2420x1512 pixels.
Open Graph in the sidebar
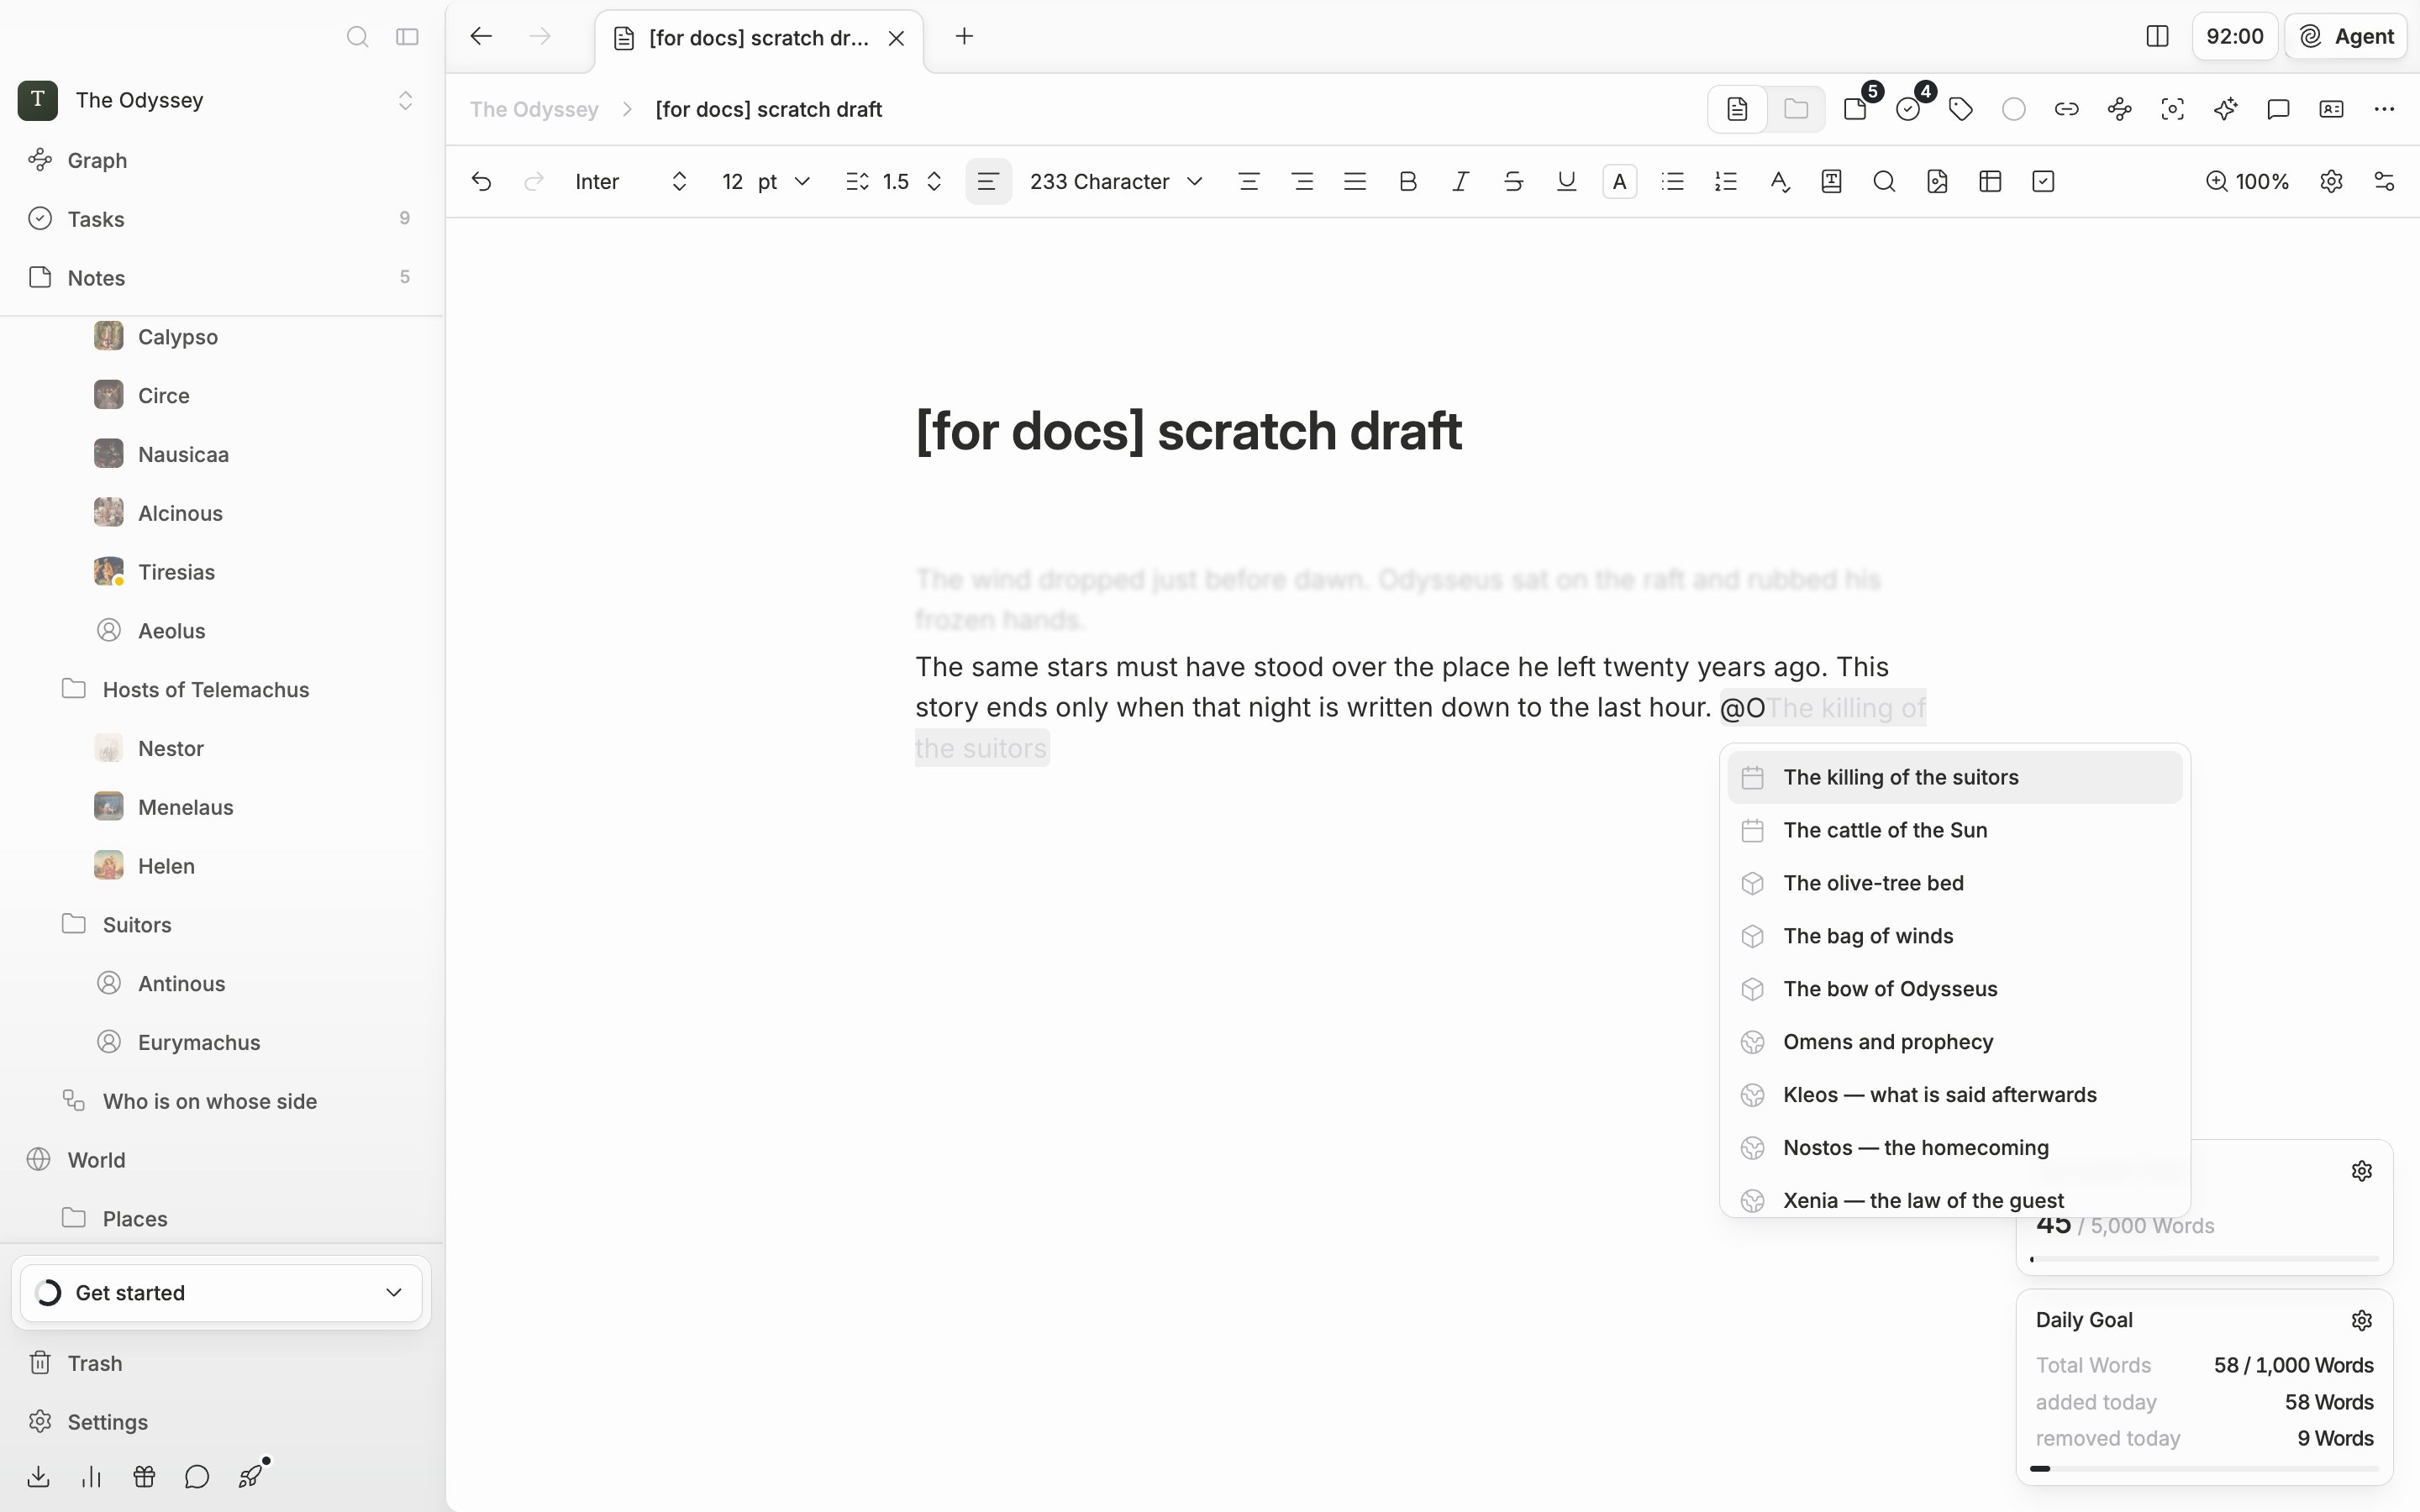click(x=222, y=160)
